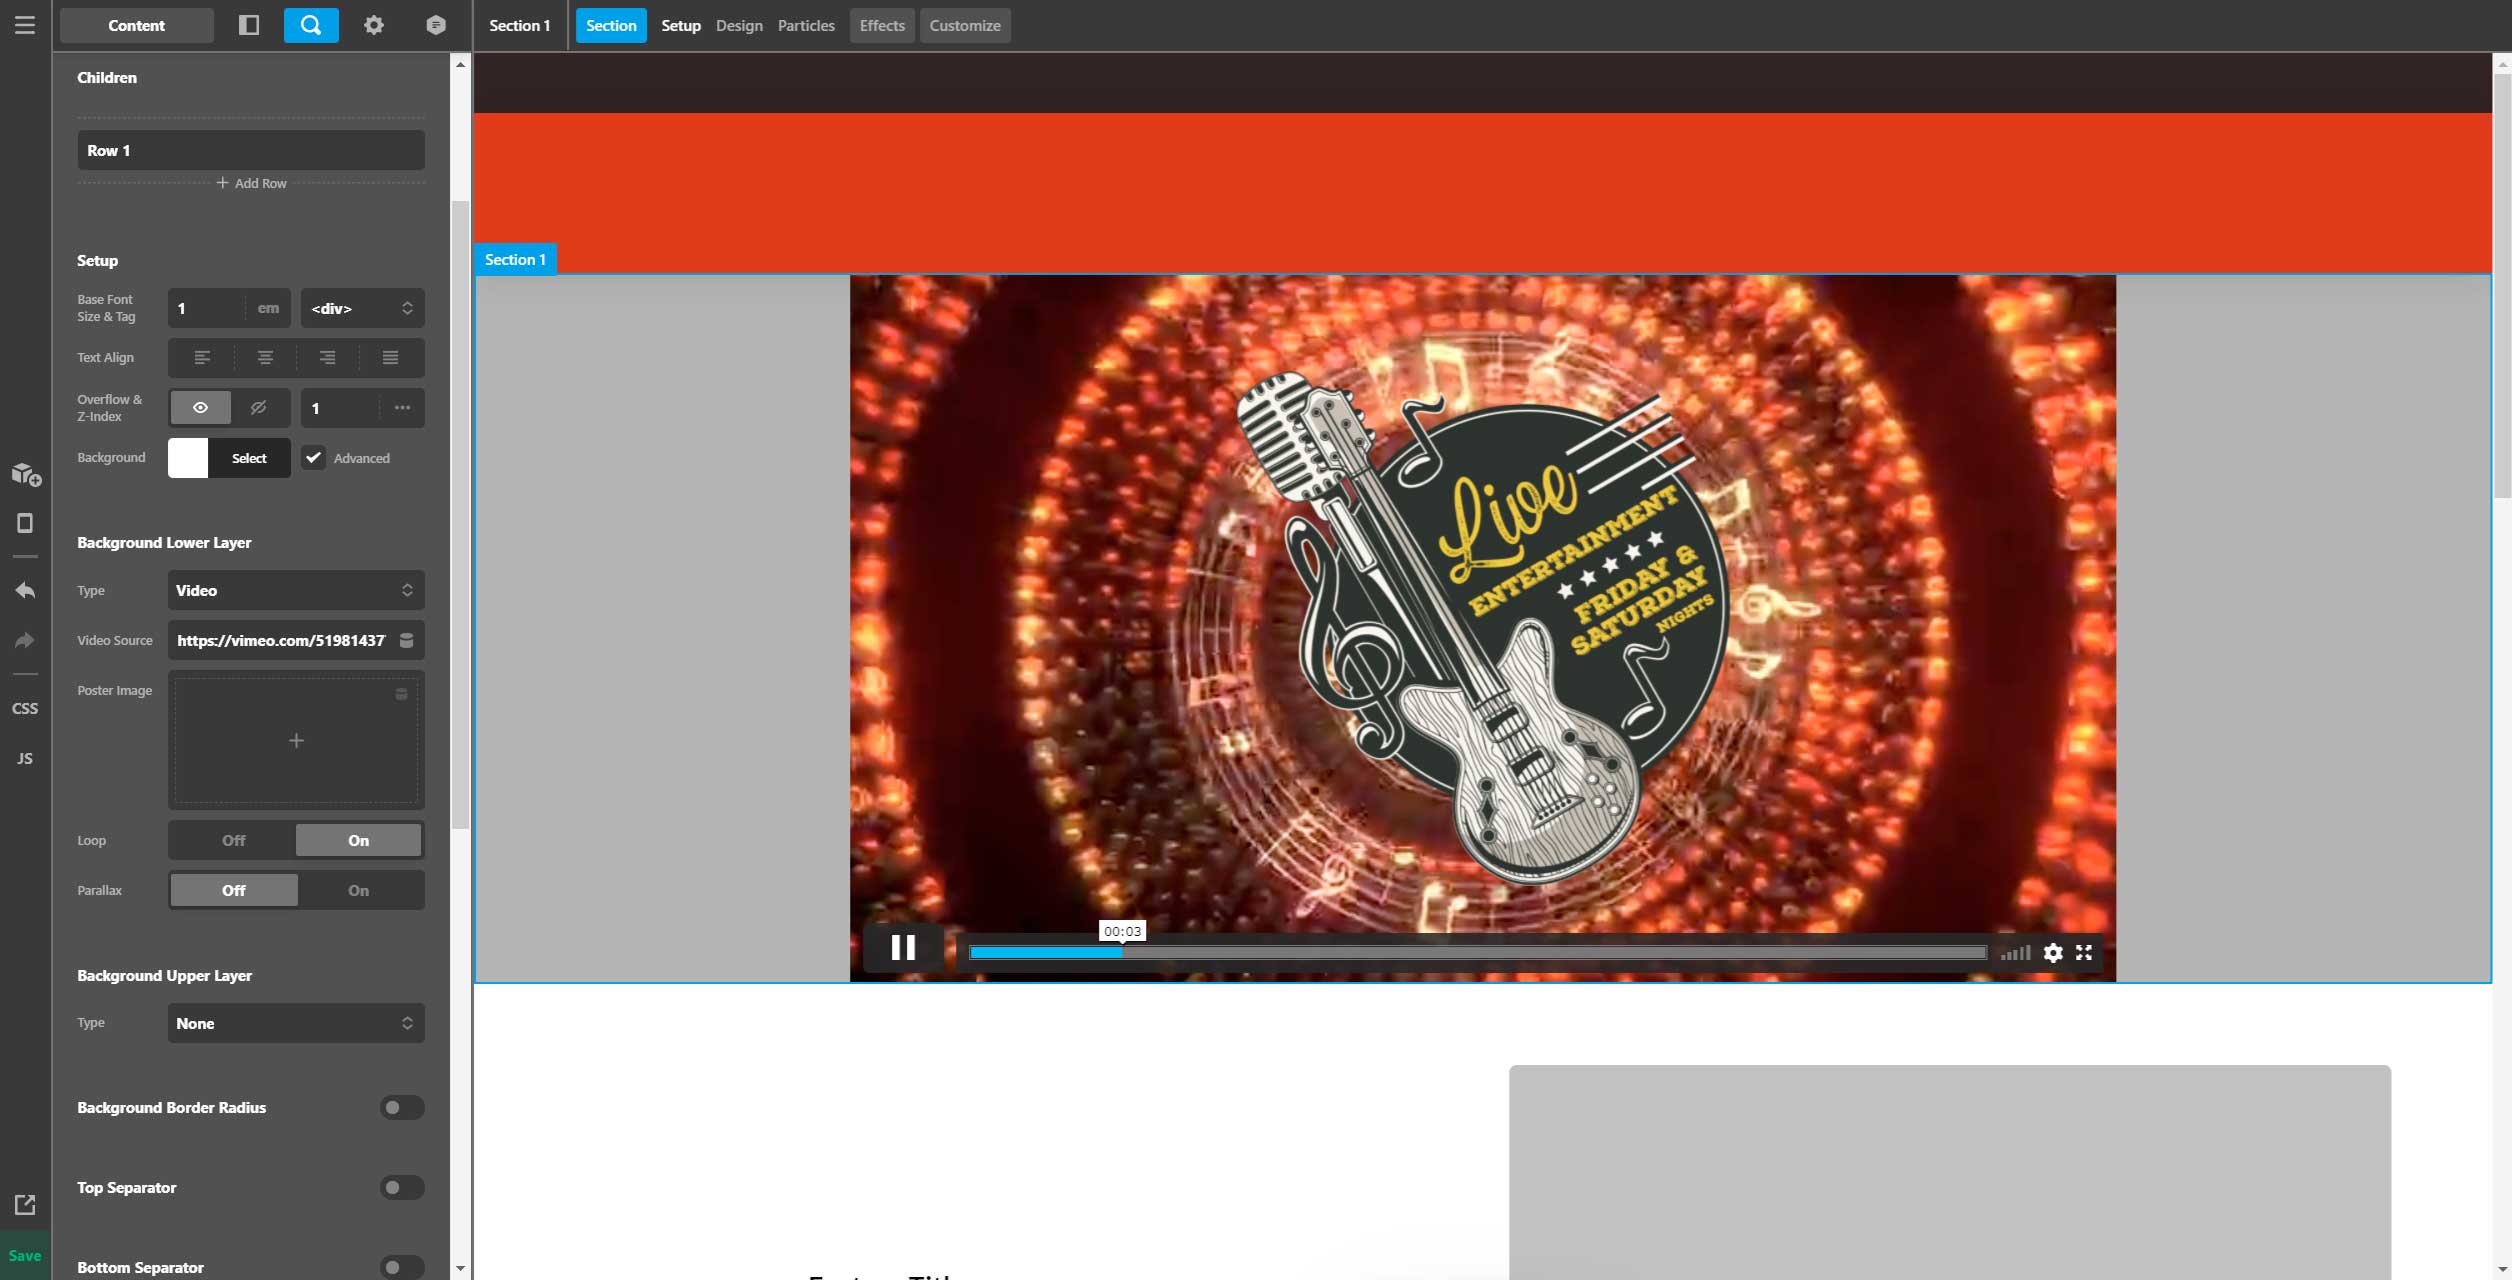
Task: Open dynamic content for Video Source
Action: click(x=407, y=640)
